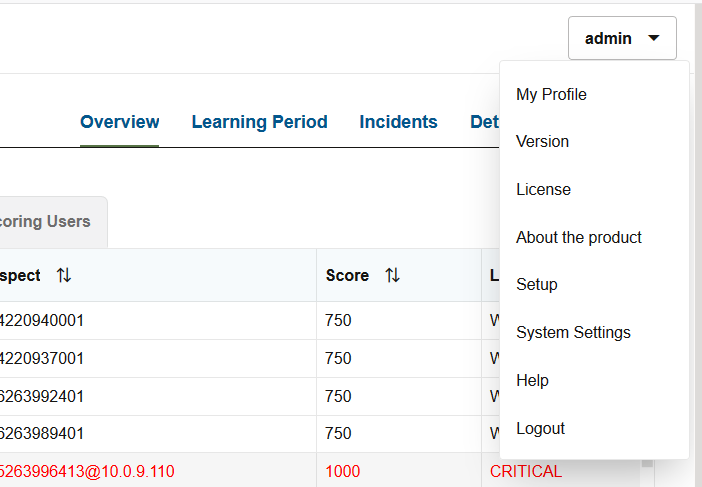Screen dimensions: 702x487
Task: Switch to the Overview tab
Action: point(120,122)
